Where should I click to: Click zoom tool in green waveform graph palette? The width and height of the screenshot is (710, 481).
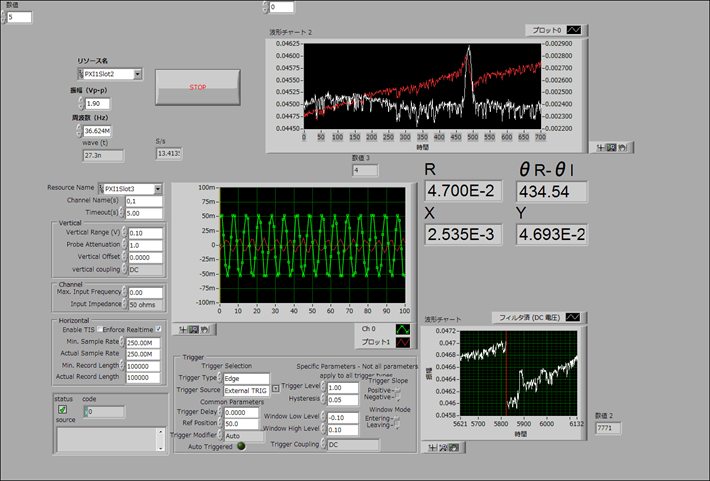(x=192, y=328)
